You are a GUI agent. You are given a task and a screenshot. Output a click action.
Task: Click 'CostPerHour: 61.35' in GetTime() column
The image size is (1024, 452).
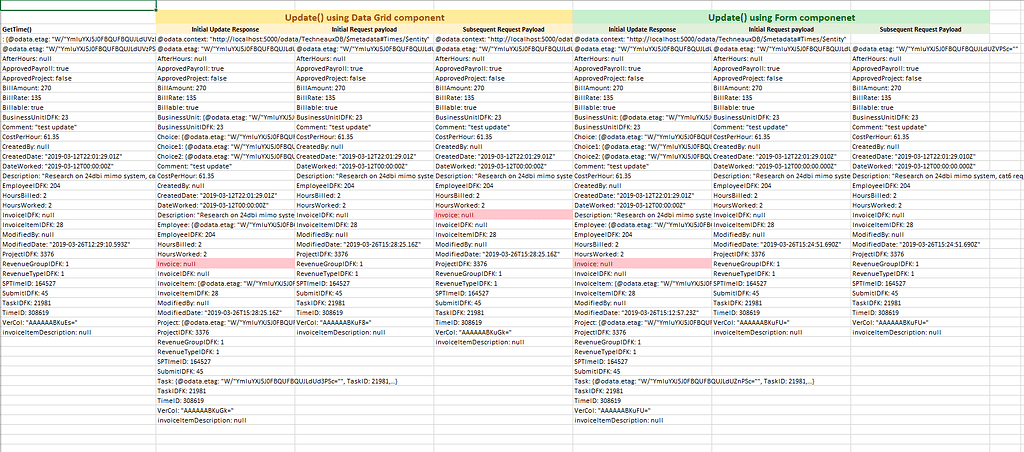[x=78, y=137]
